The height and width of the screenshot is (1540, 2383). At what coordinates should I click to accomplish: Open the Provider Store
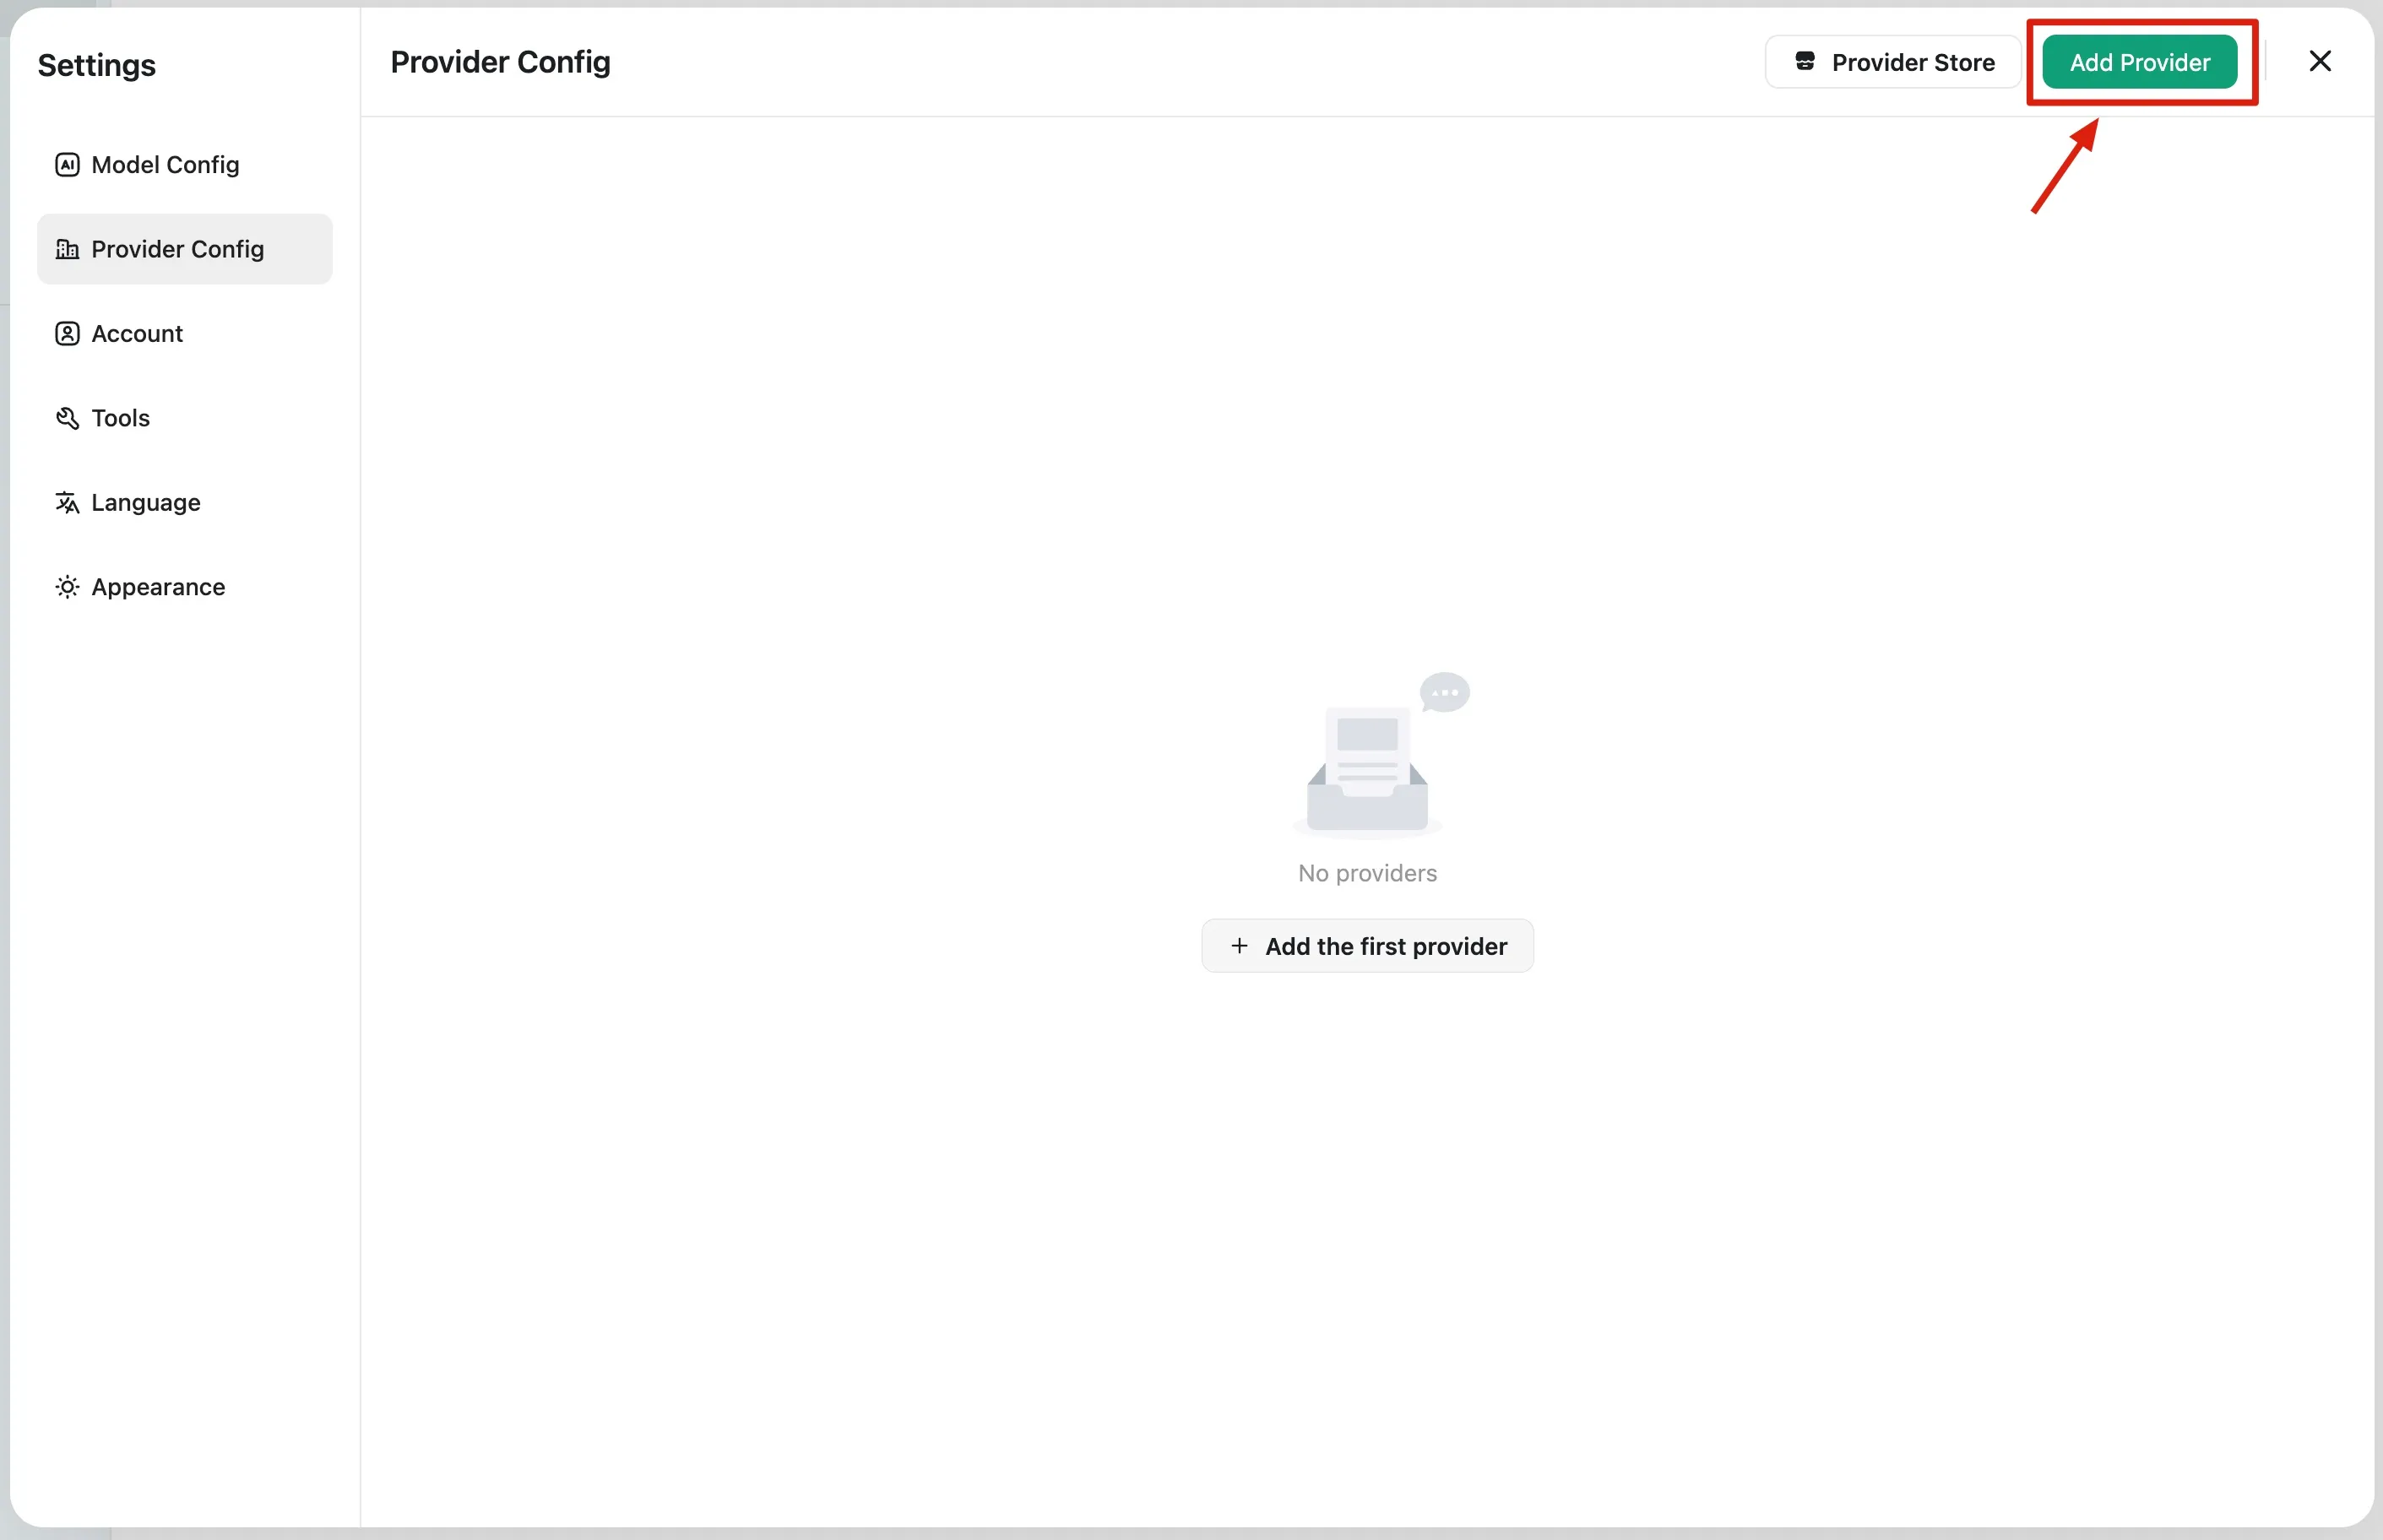1892,62
